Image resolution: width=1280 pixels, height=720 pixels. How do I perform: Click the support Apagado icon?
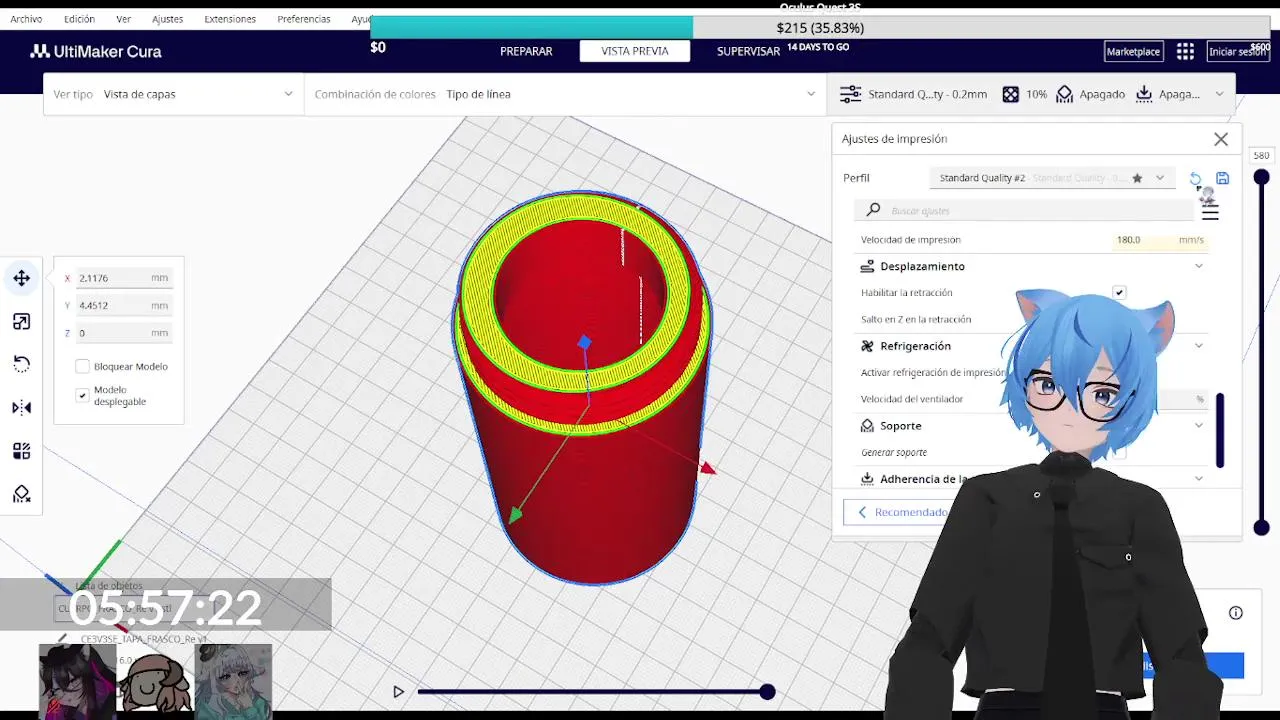pyautogui.click(x=1064, y=94)
